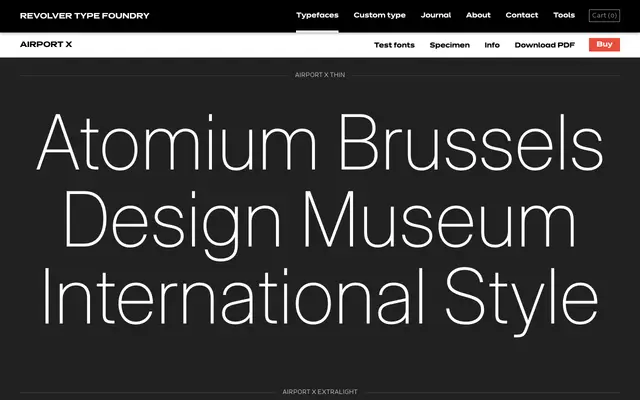The width and height of the screenshot is (640, 400).
Task: Click the red Buy button
Action: point(604,44)
